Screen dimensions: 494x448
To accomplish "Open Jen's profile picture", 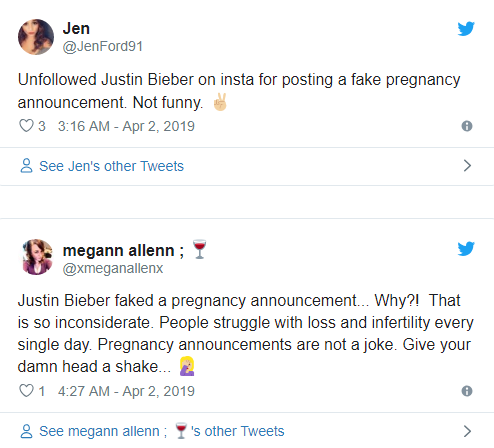I will pyautogui.click(x=36, y=37).
